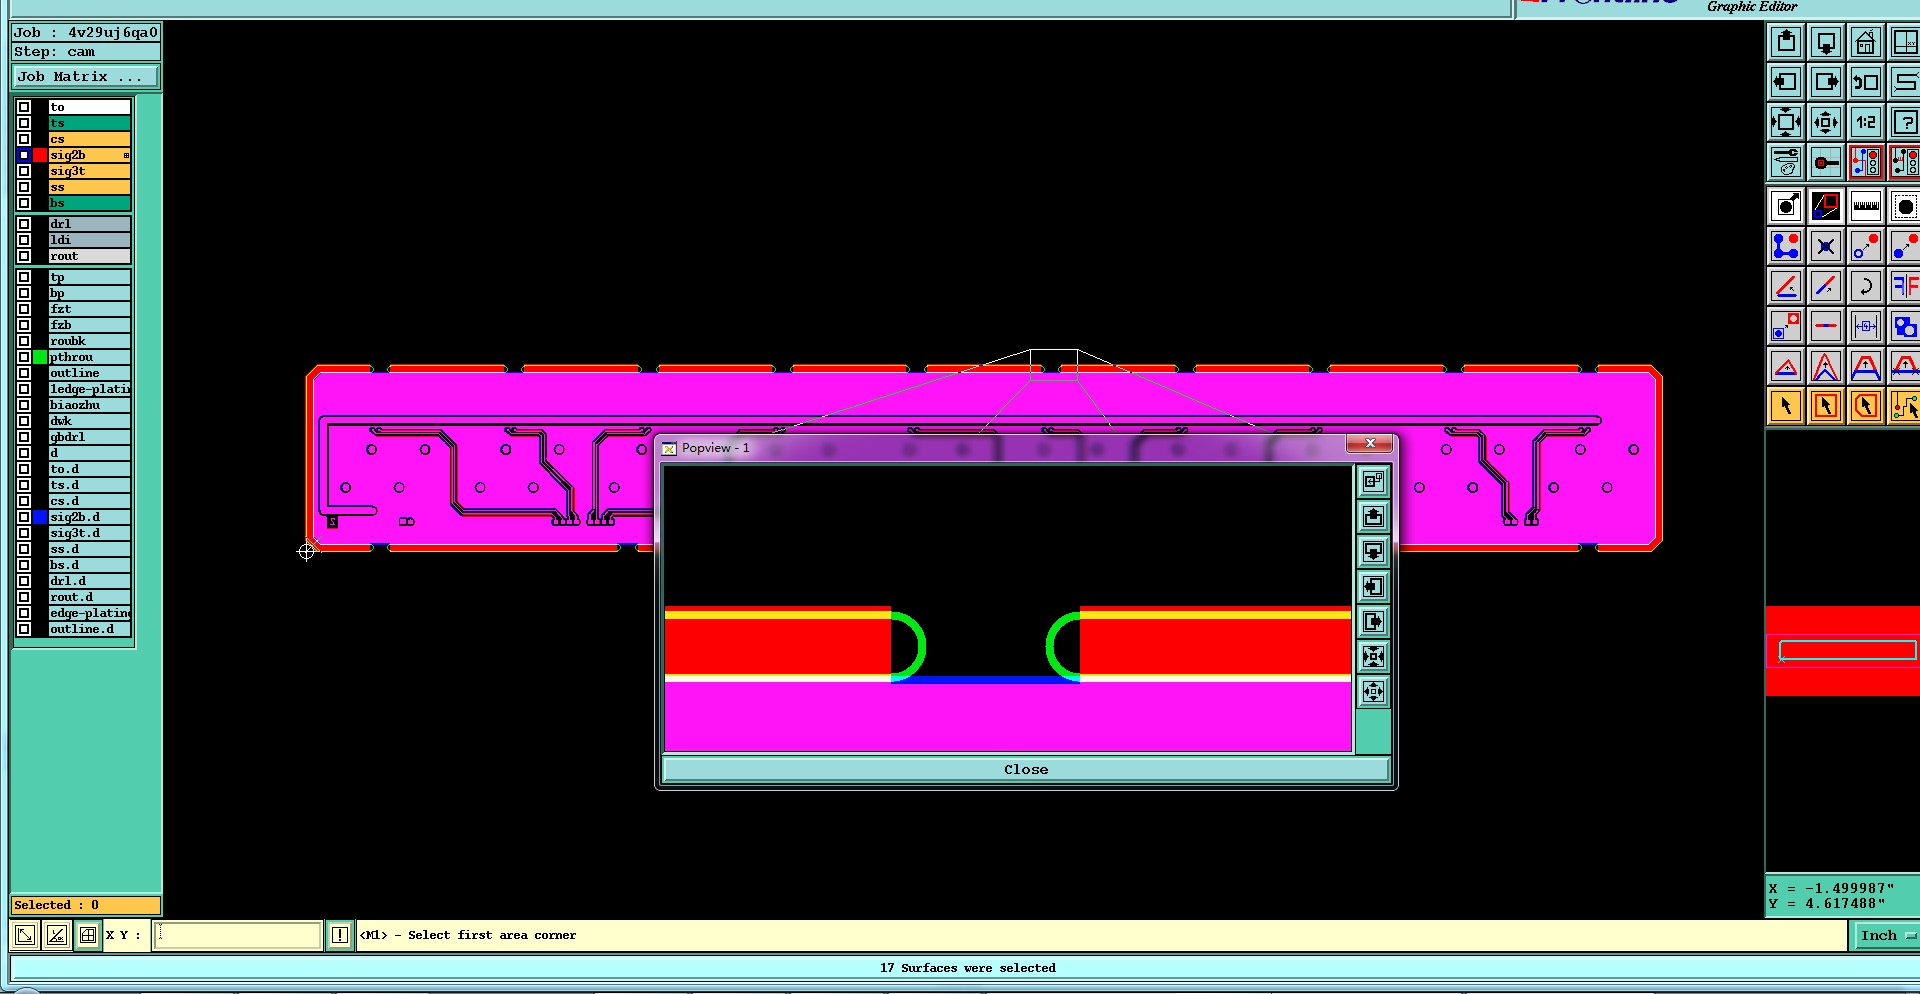Pan left in the Popview window
This screenshot has height=994, width=1920.
1373,586
